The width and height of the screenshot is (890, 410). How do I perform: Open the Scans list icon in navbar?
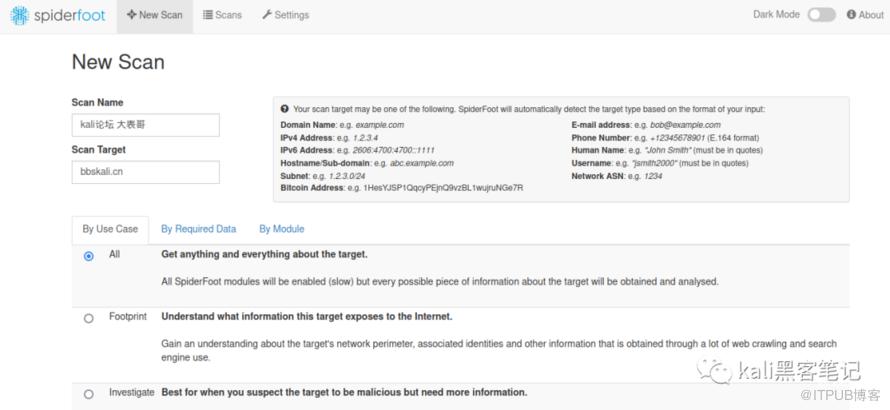click(207, 15)
